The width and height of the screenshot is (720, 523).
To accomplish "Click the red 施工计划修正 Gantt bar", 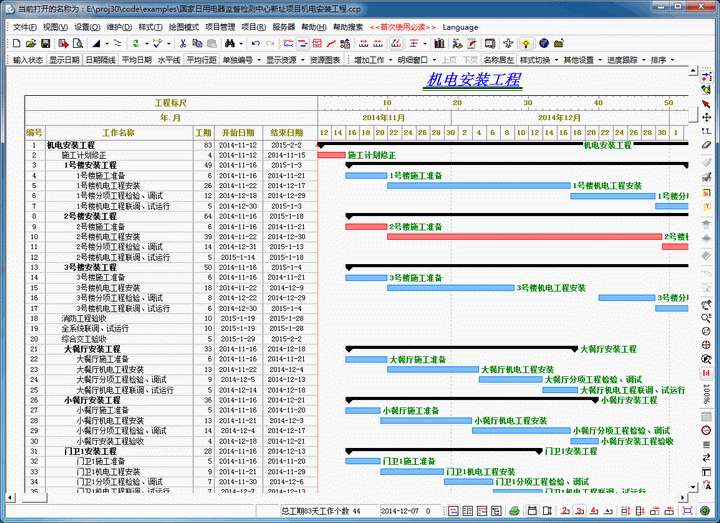I will point(331,155).
